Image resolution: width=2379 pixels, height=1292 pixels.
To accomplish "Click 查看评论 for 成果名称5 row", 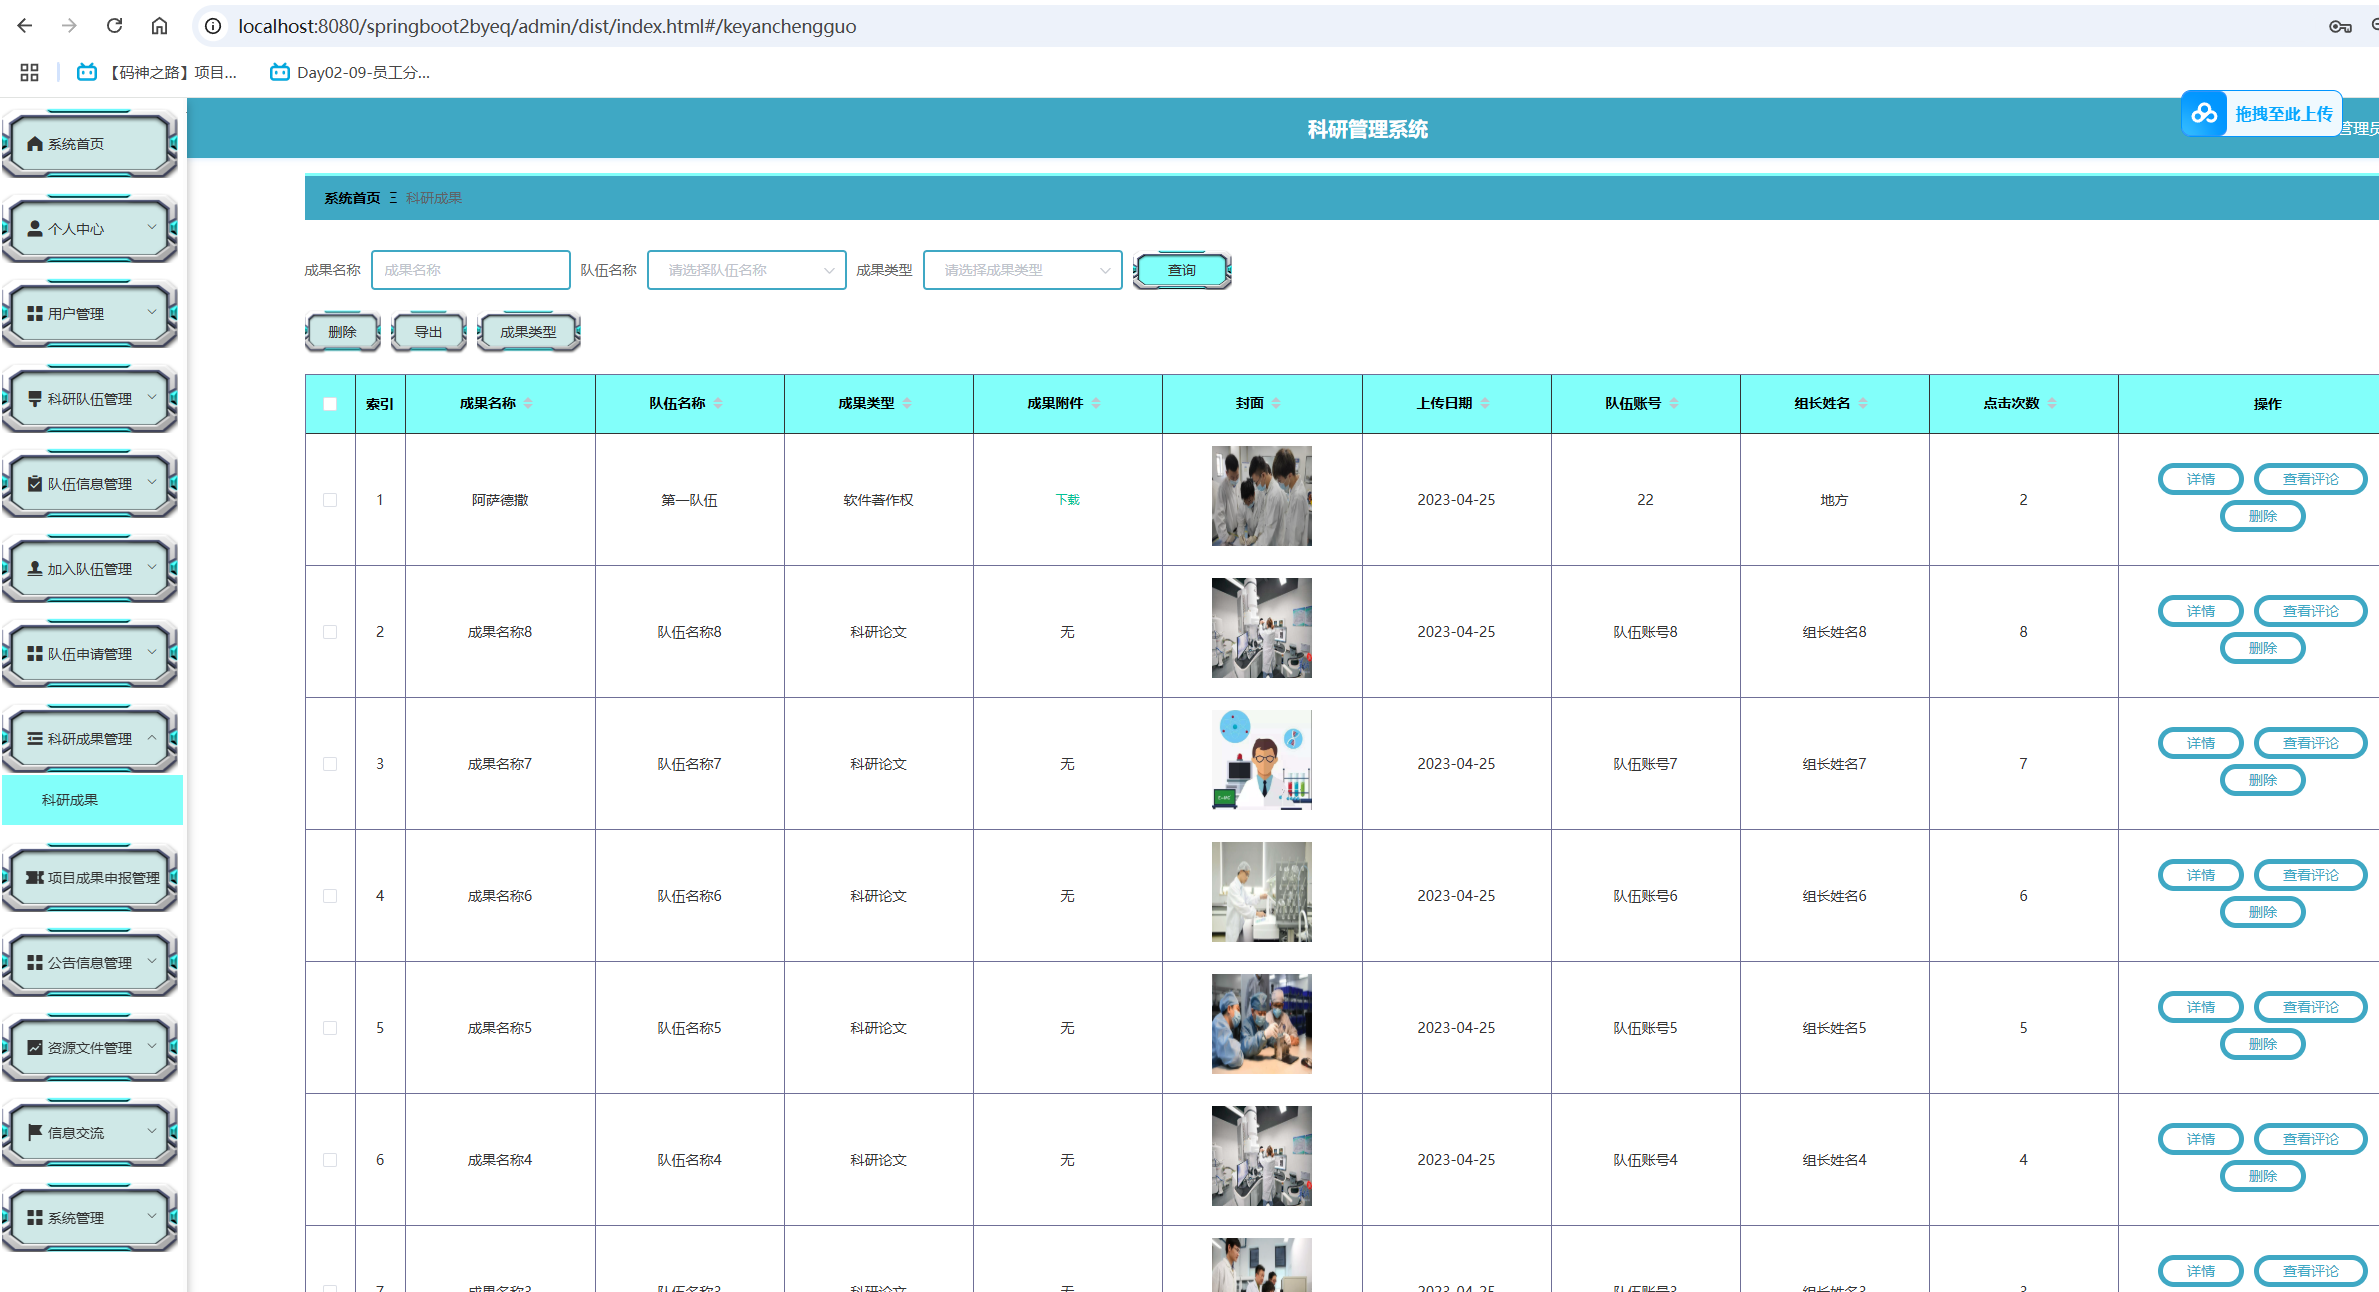I will click(2310, 1007).
